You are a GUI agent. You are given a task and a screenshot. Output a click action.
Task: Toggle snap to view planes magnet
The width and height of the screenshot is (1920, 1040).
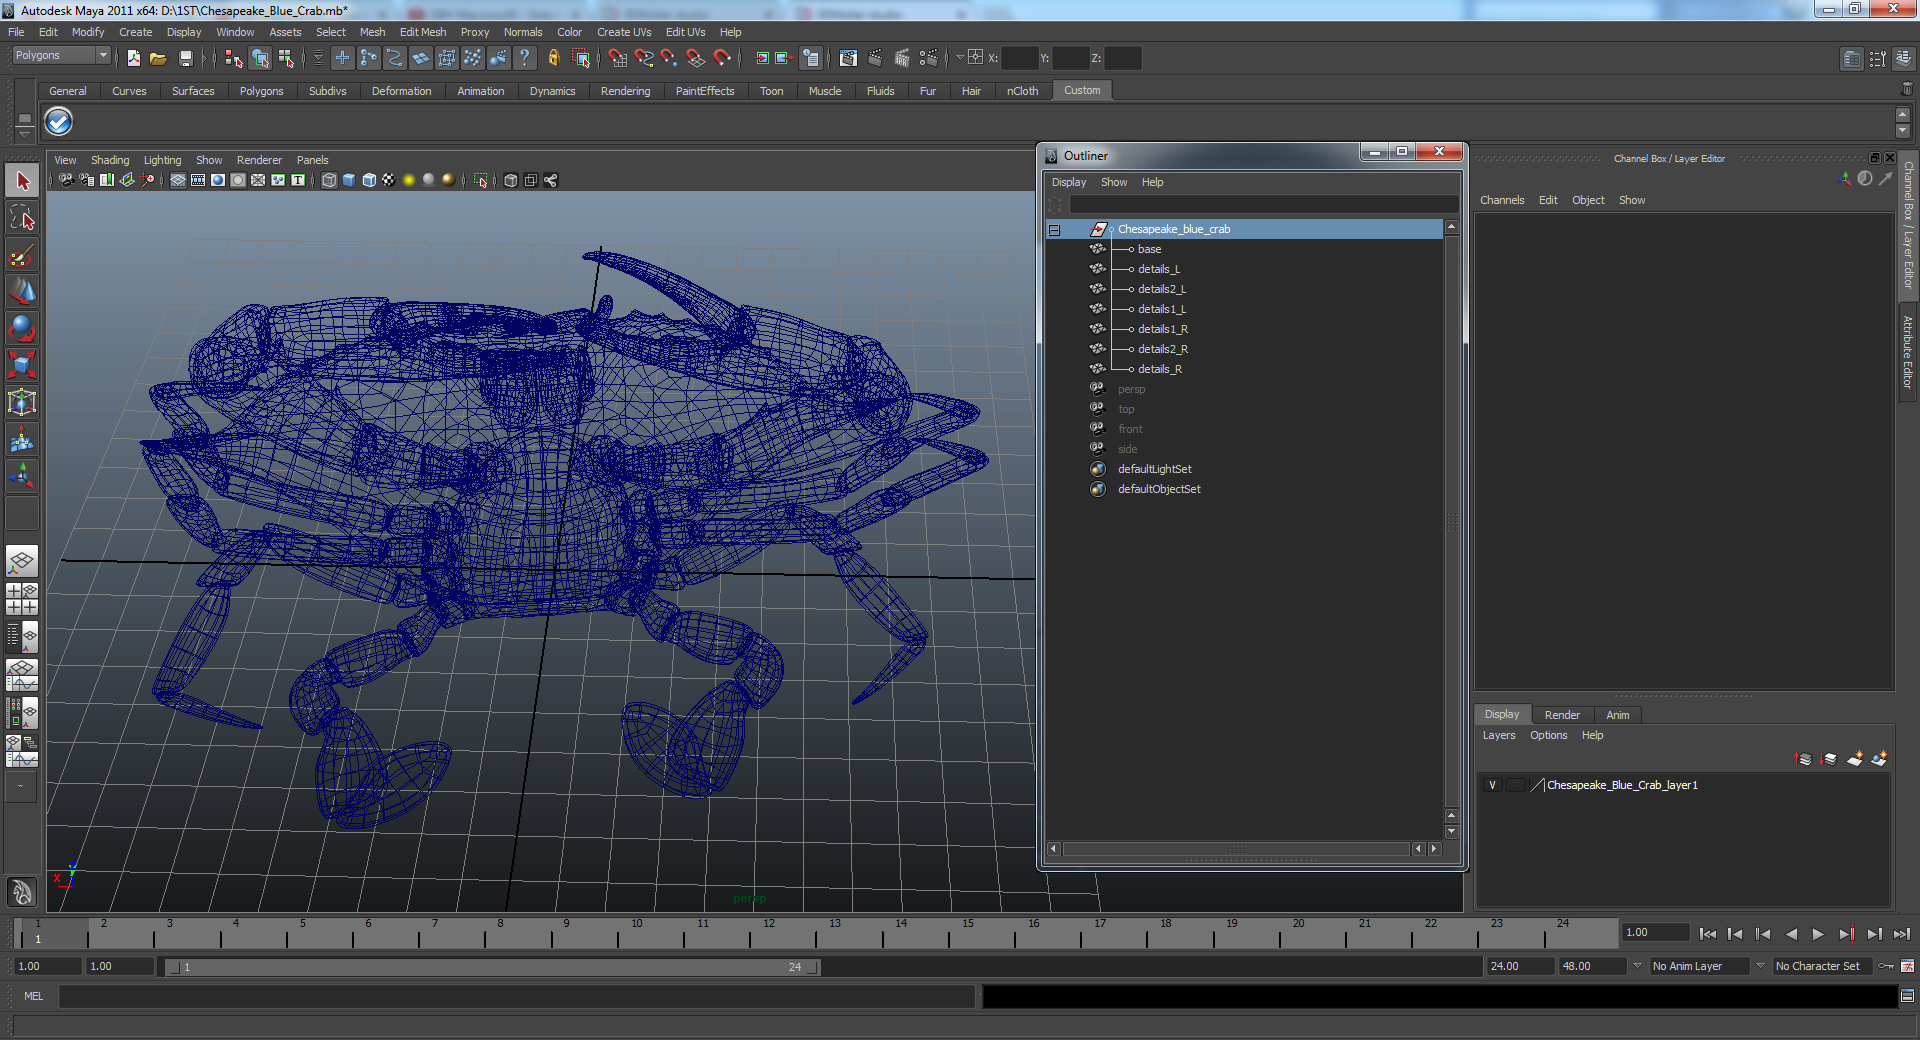click(696, 58)
